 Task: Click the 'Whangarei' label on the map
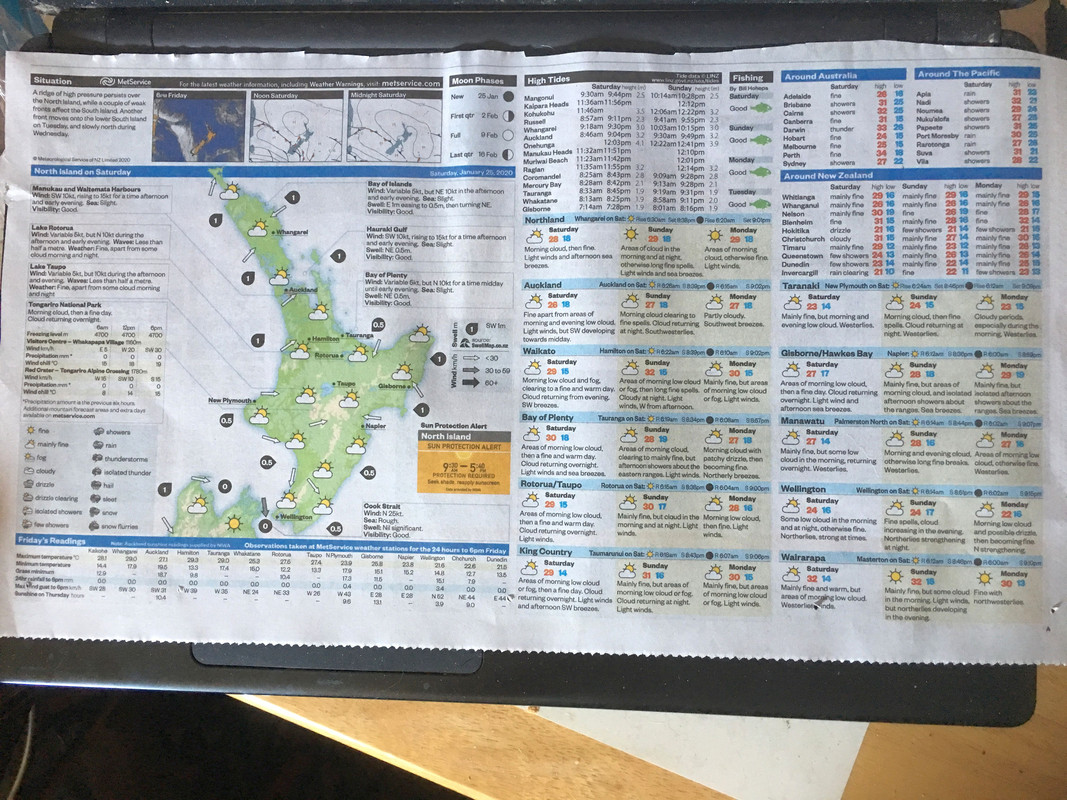click(x=292, y=232)
